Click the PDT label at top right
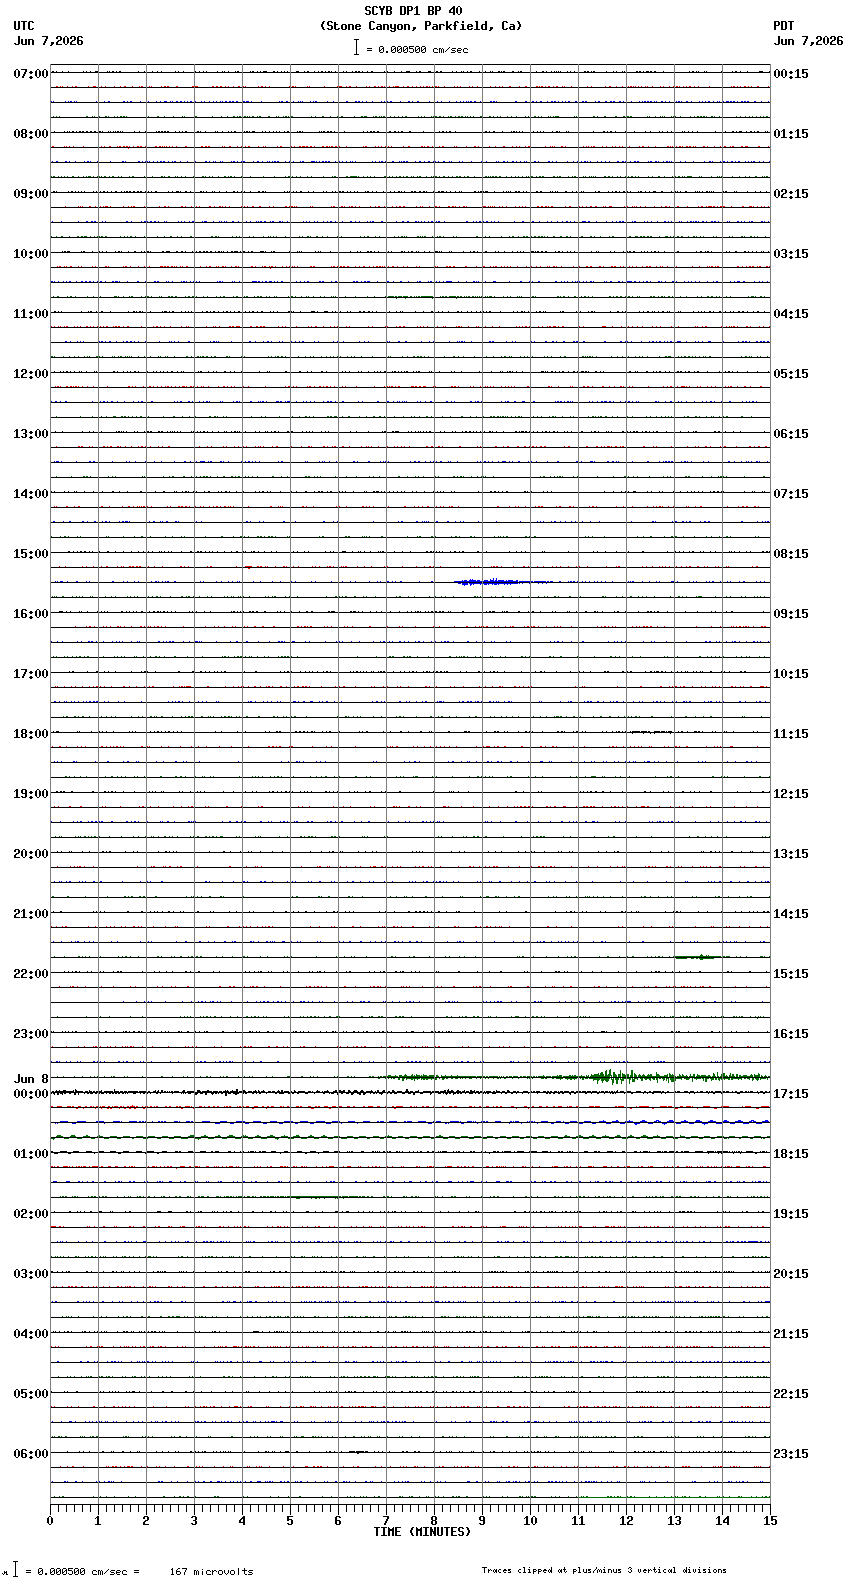 coord(783,26)
